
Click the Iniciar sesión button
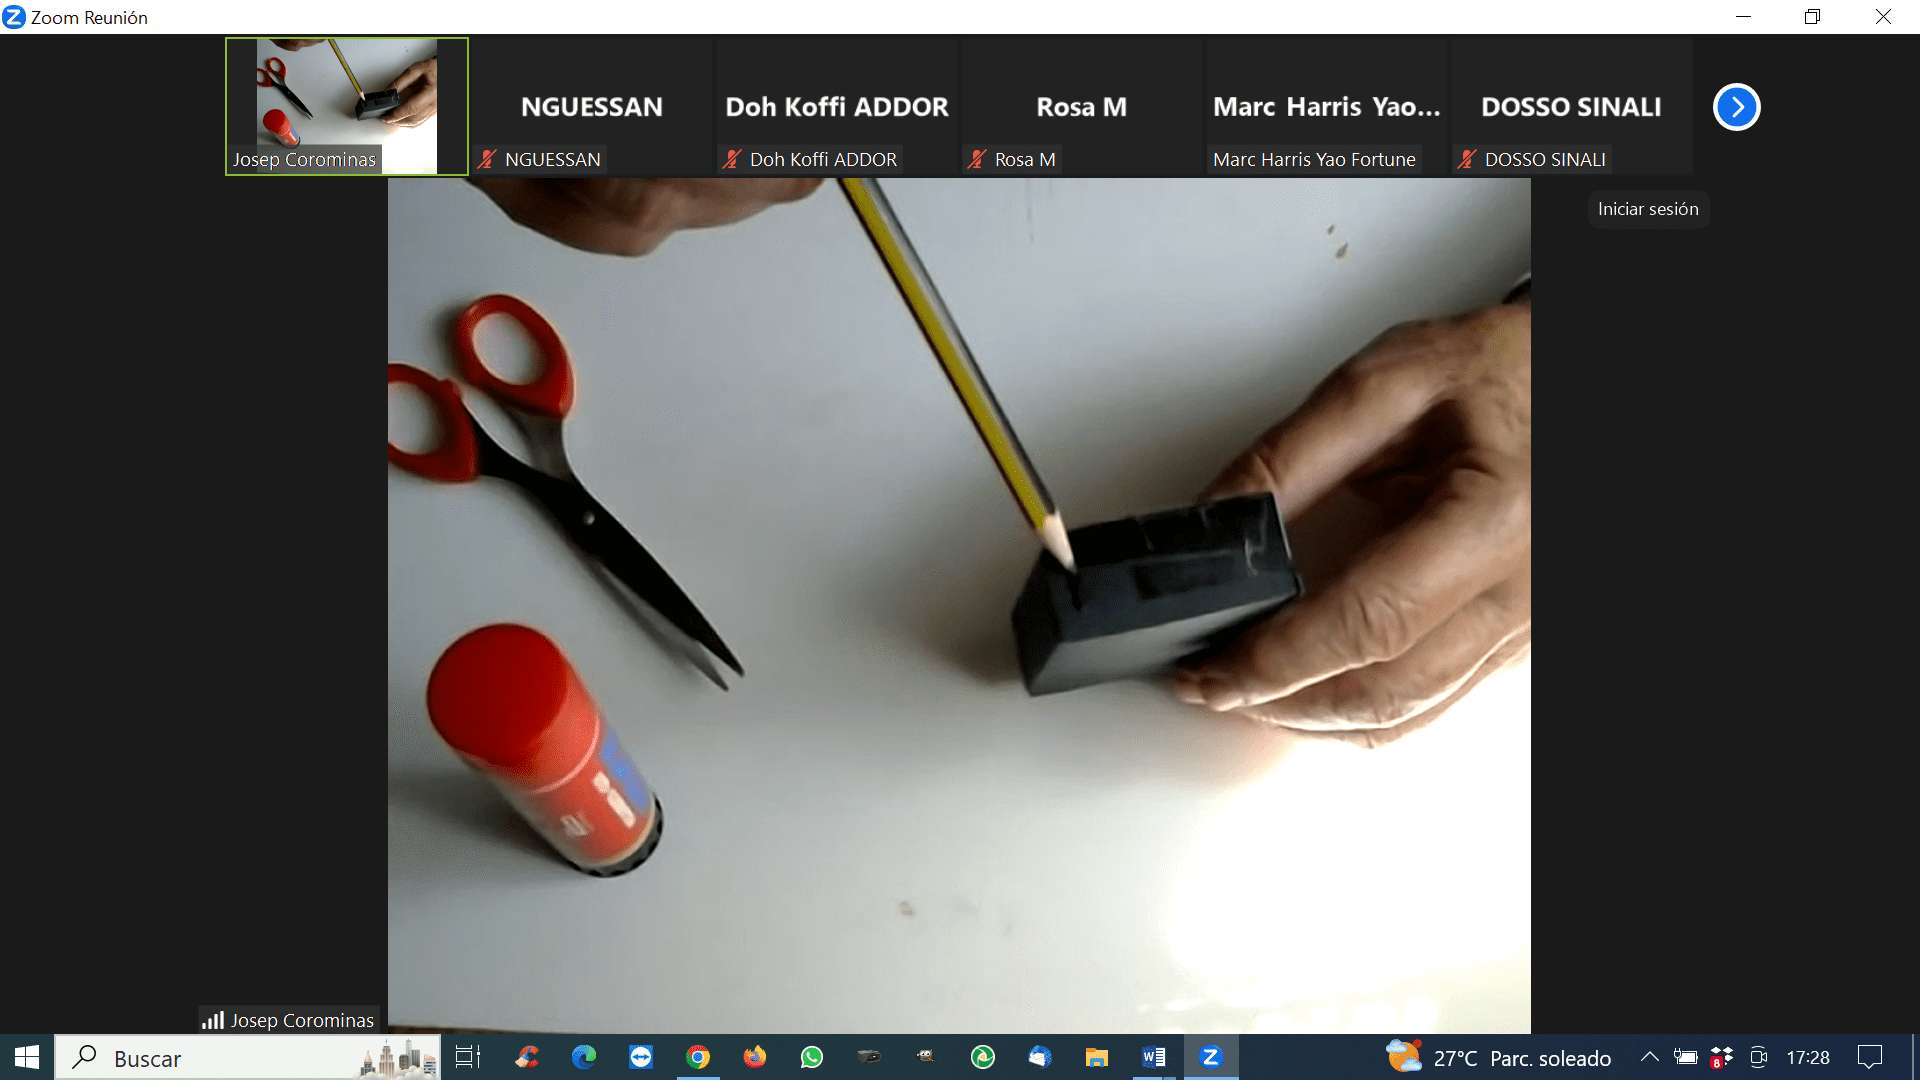click(1648, 209)
